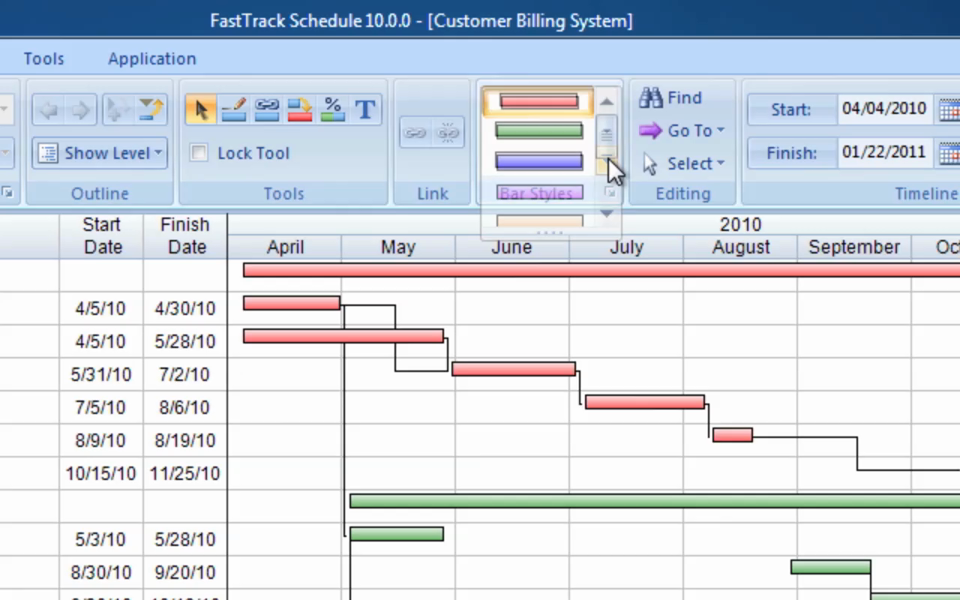Screen dimensions: 960x600
Task: Click the 5/3/10 start date cell
Action: click(x=101, y=540)
